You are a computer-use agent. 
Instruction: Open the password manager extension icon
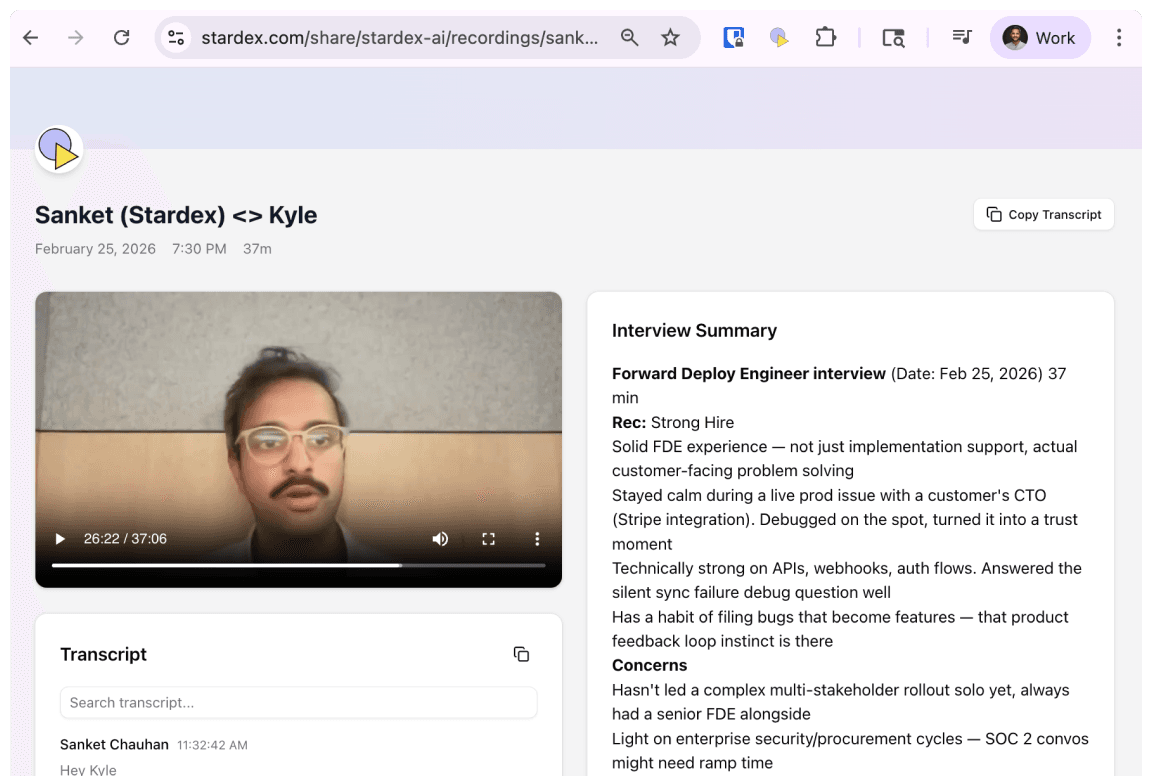click(733, 37)
